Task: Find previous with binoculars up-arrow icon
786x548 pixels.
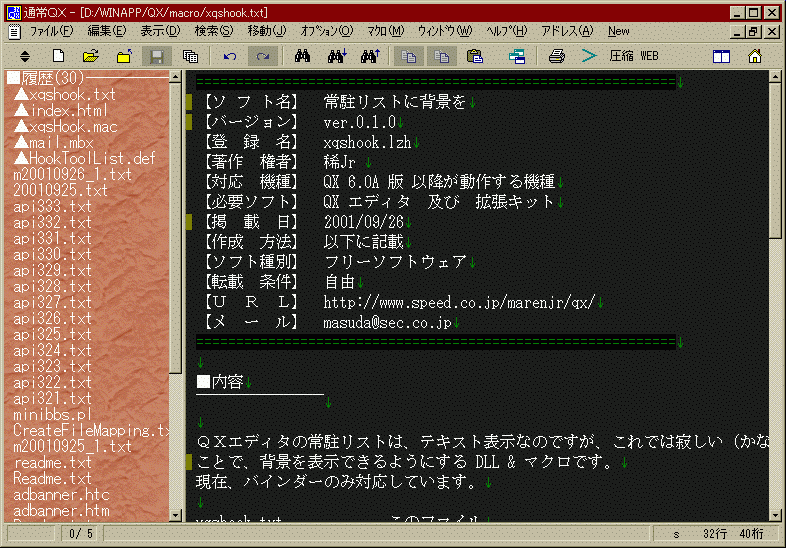Action: 370,56
